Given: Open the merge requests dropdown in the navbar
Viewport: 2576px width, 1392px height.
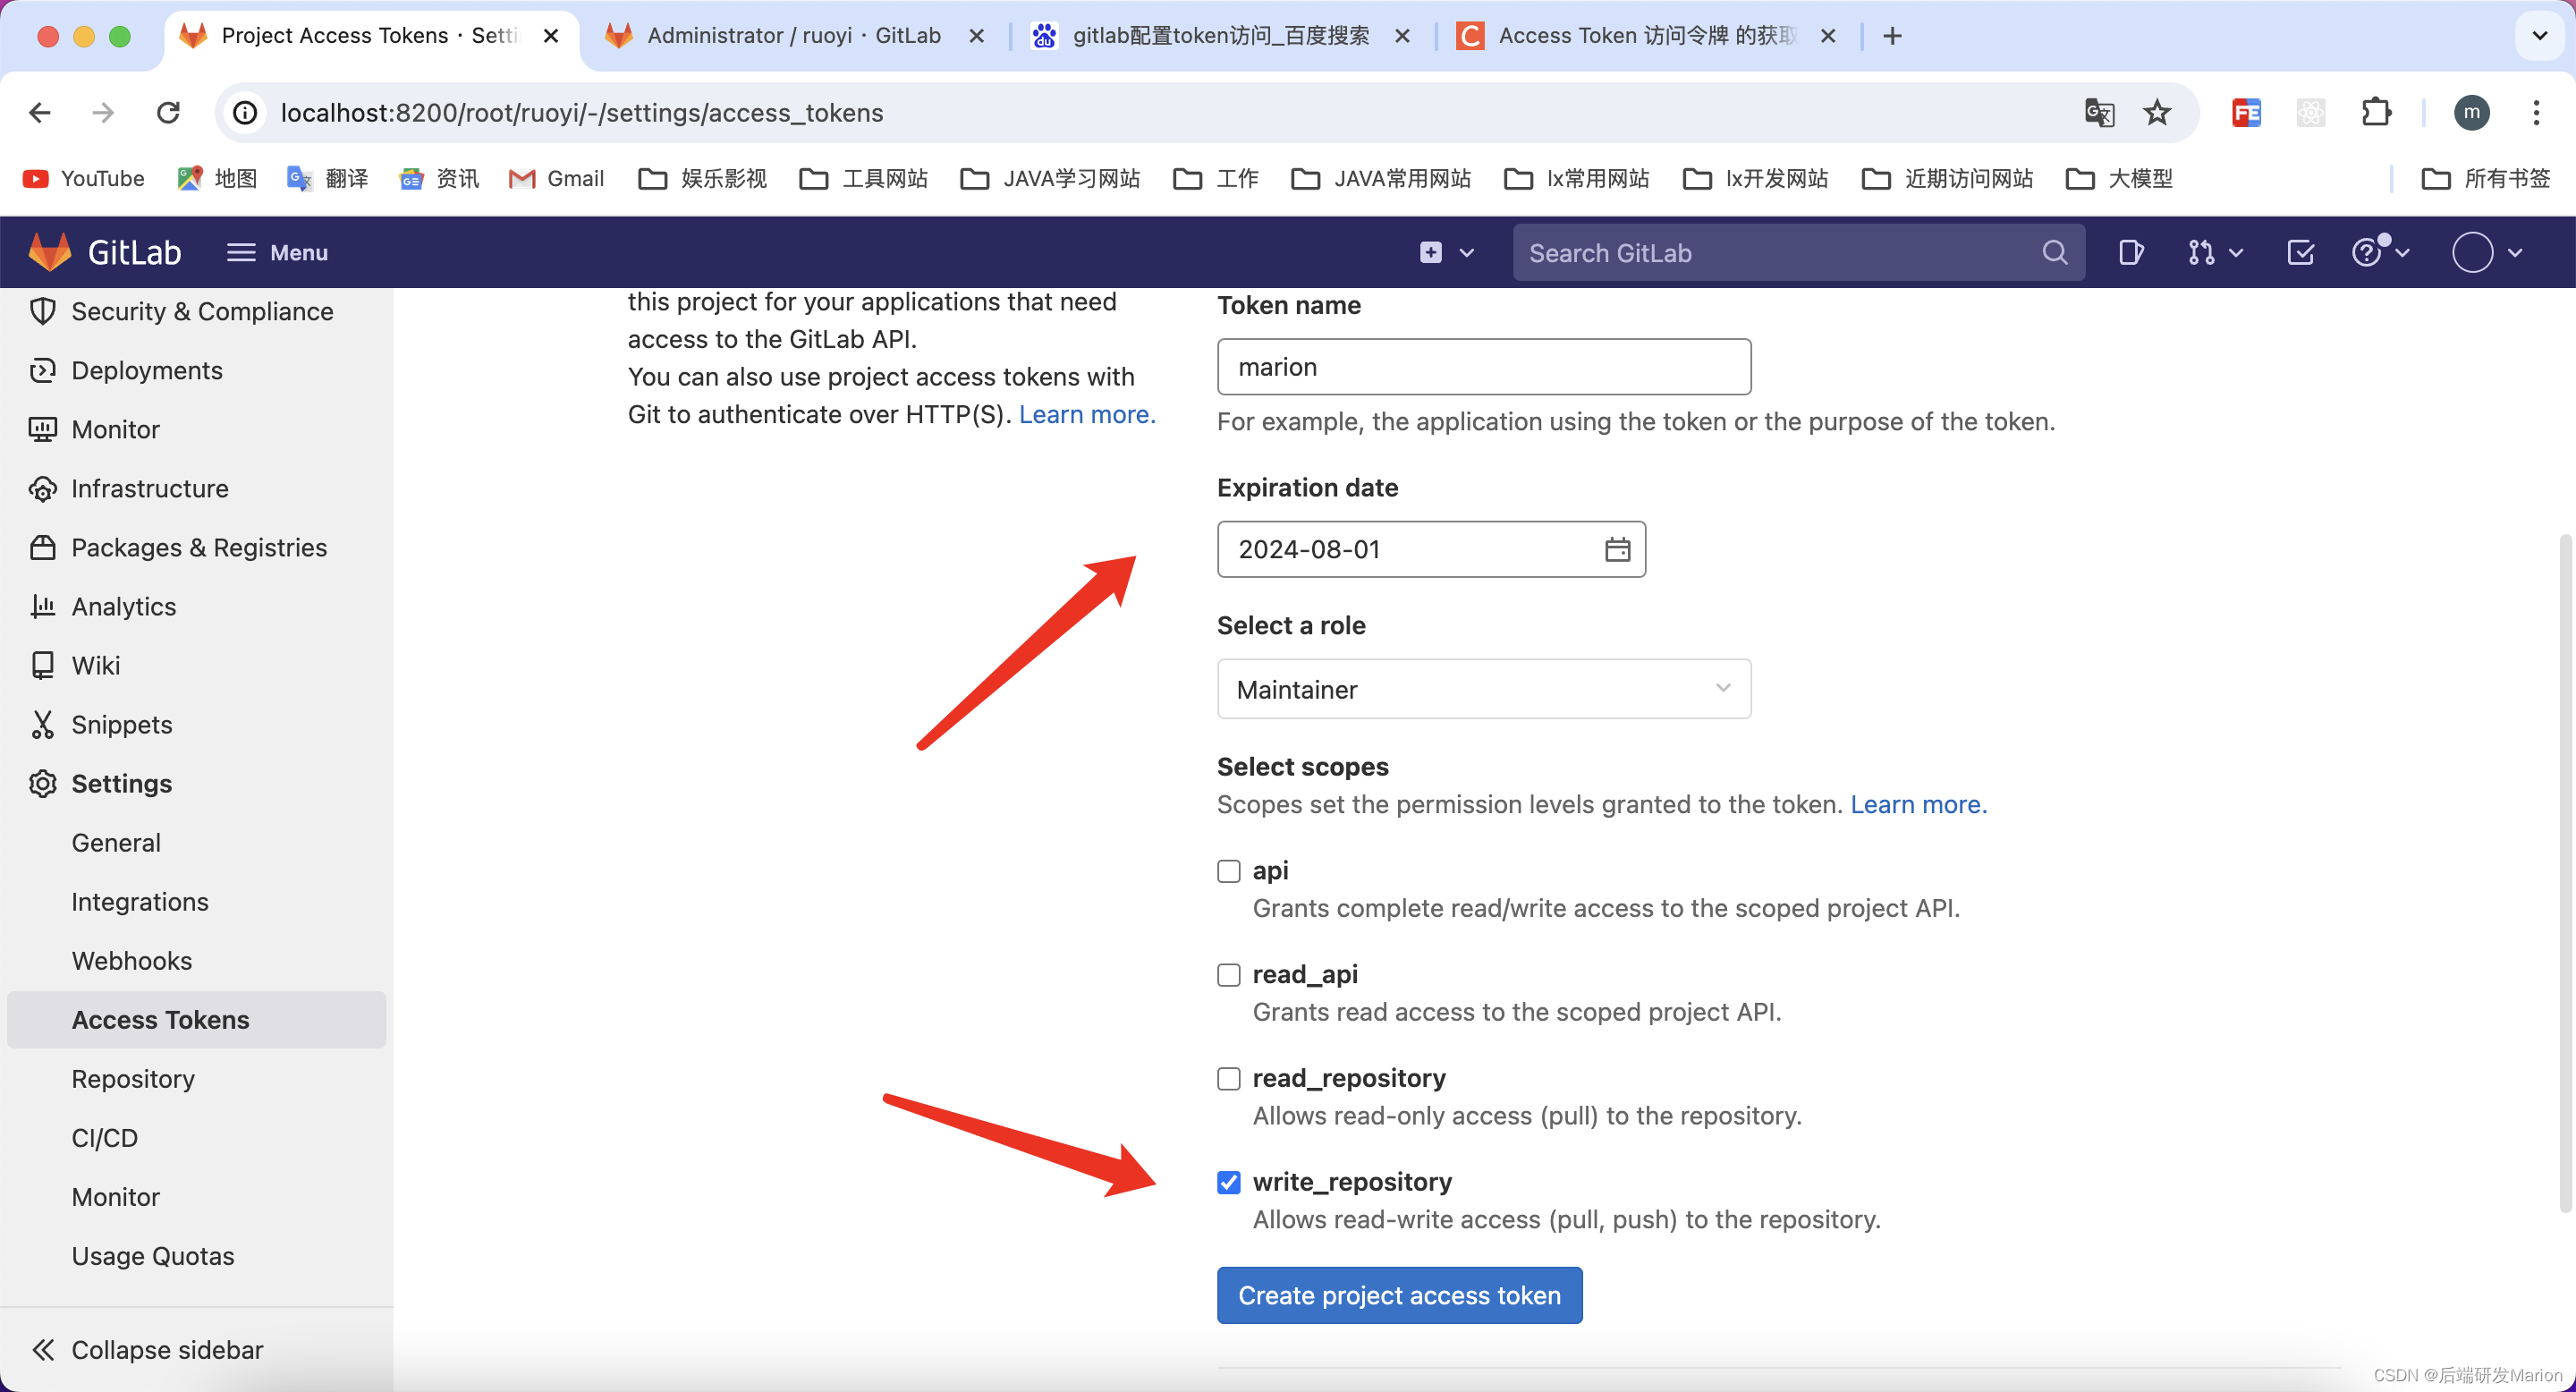Looking at the screenshot, I should (x=2214, y=252).
